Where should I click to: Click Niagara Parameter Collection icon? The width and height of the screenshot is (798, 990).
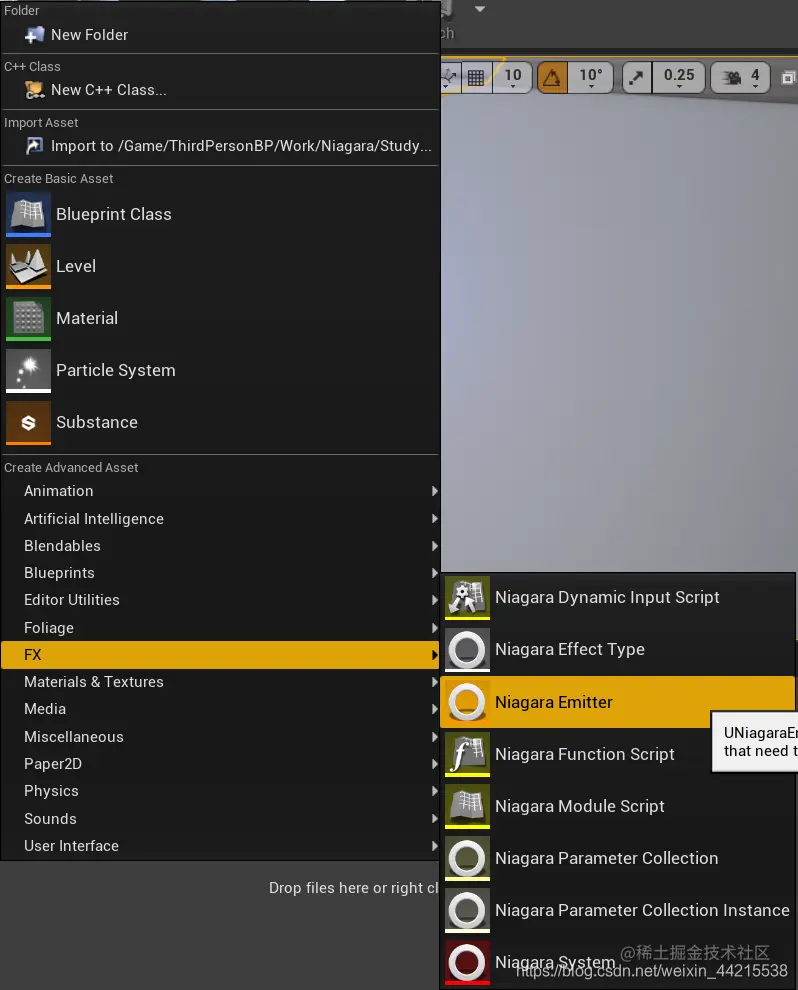[x=467, y=859]
